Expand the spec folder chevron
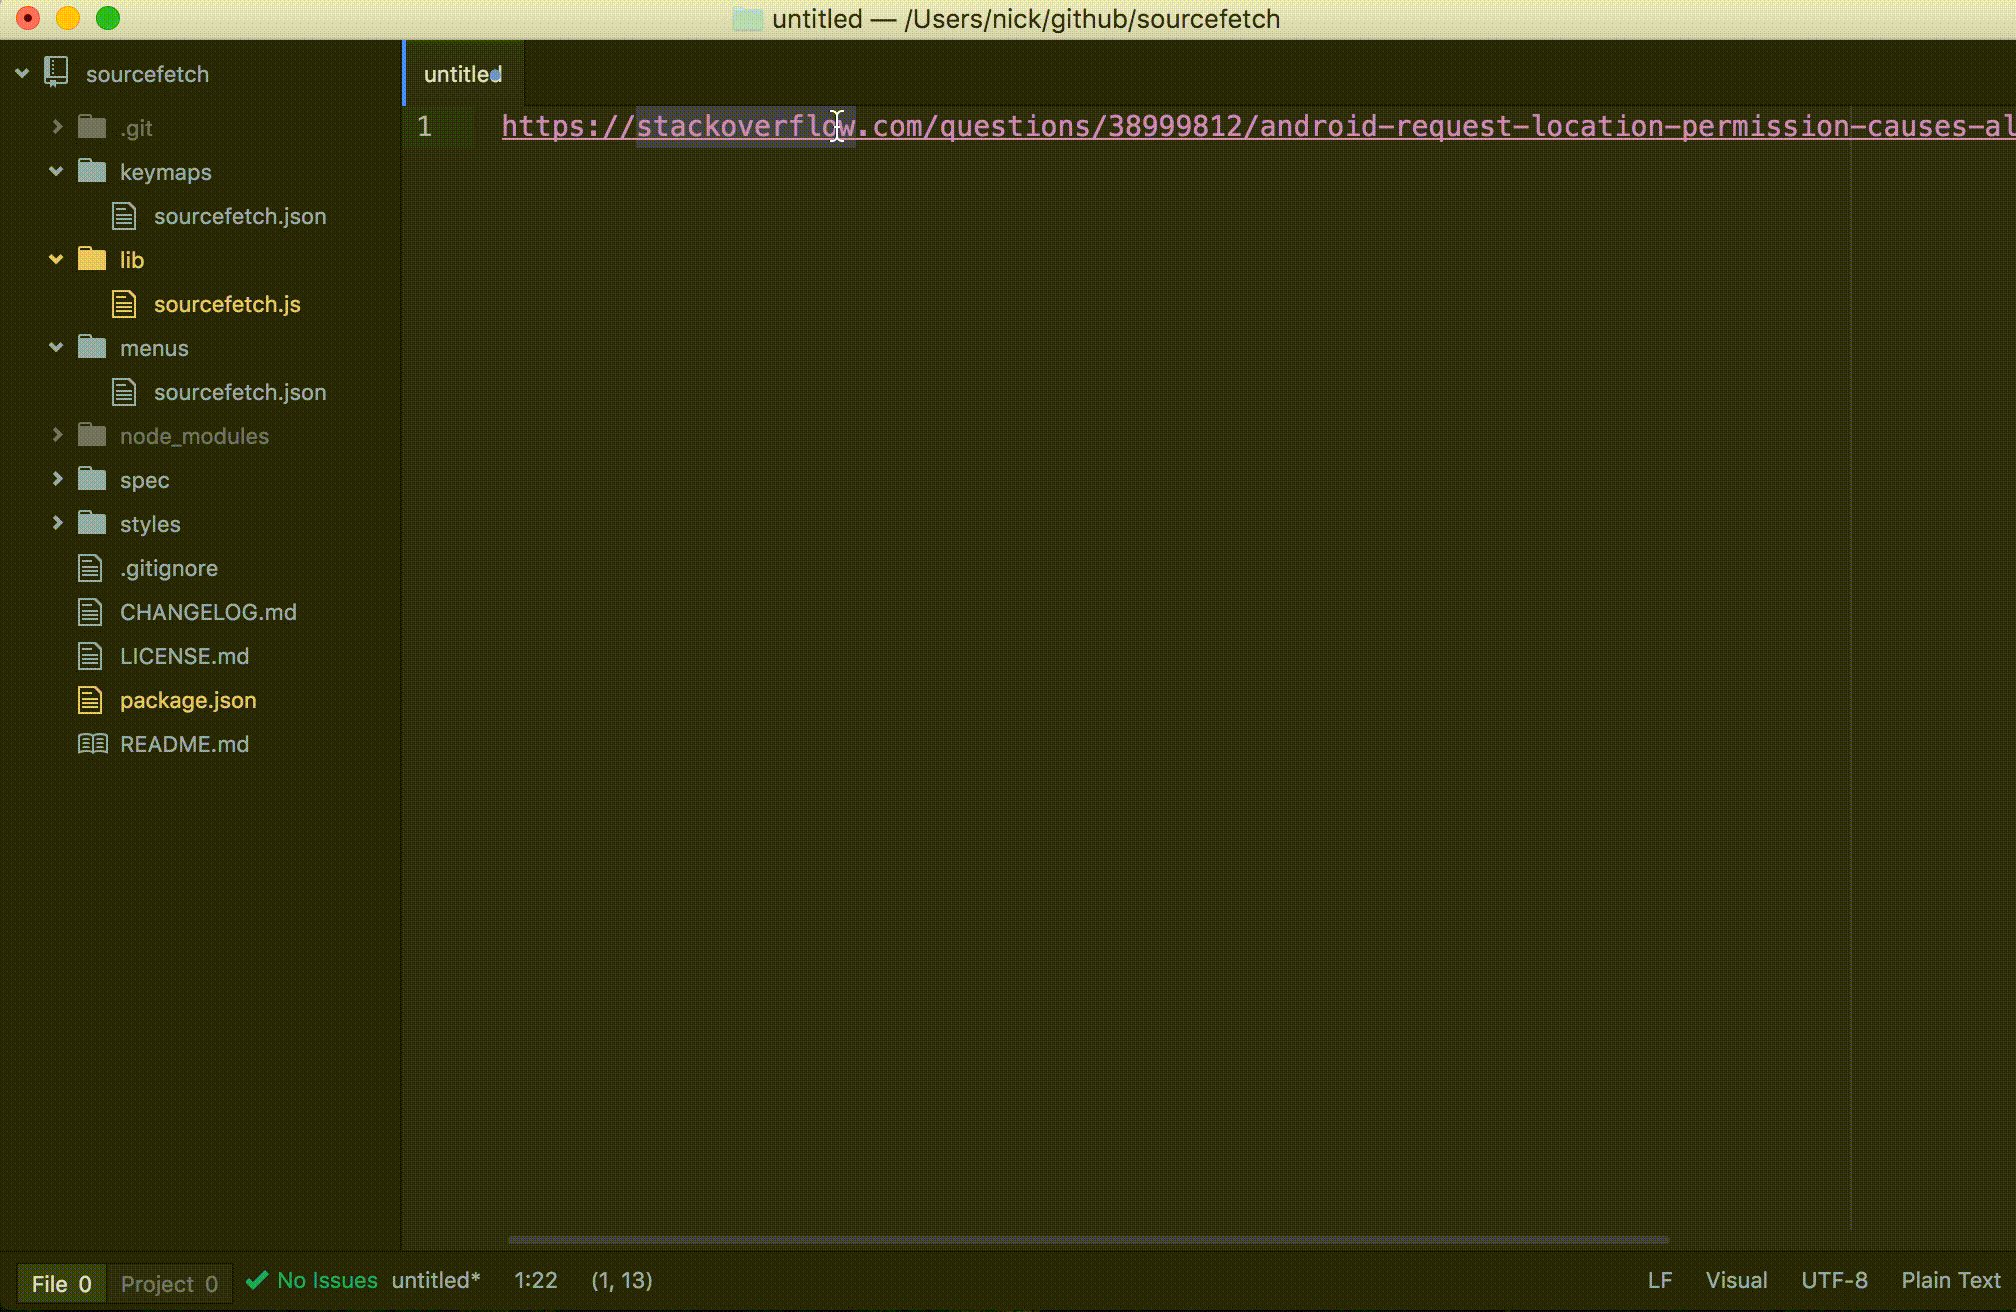The height and width of the screenshot is (1312, 2016). tap(57, 480)
